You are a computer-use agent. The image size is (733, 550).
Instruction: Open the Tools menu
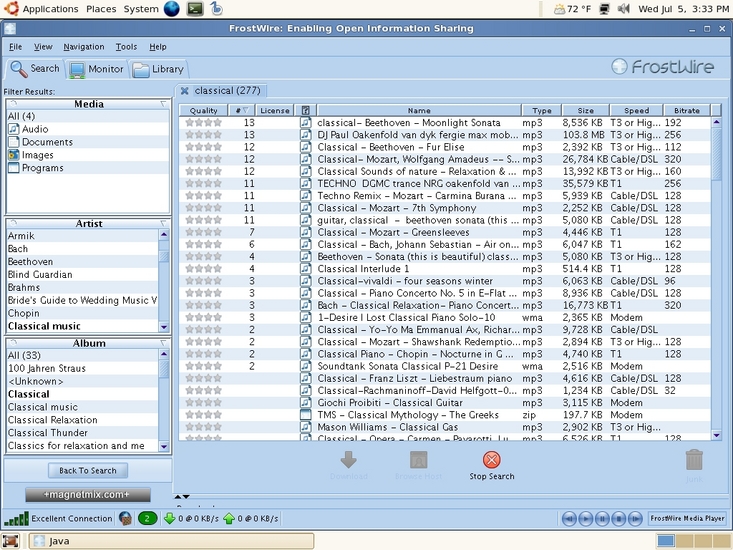126,47
